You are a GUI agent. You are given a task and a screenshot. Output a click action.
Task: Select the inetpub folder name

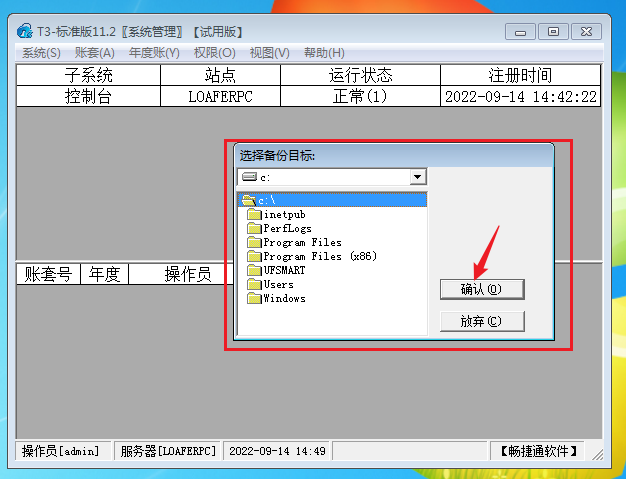(x=285, y=214)
